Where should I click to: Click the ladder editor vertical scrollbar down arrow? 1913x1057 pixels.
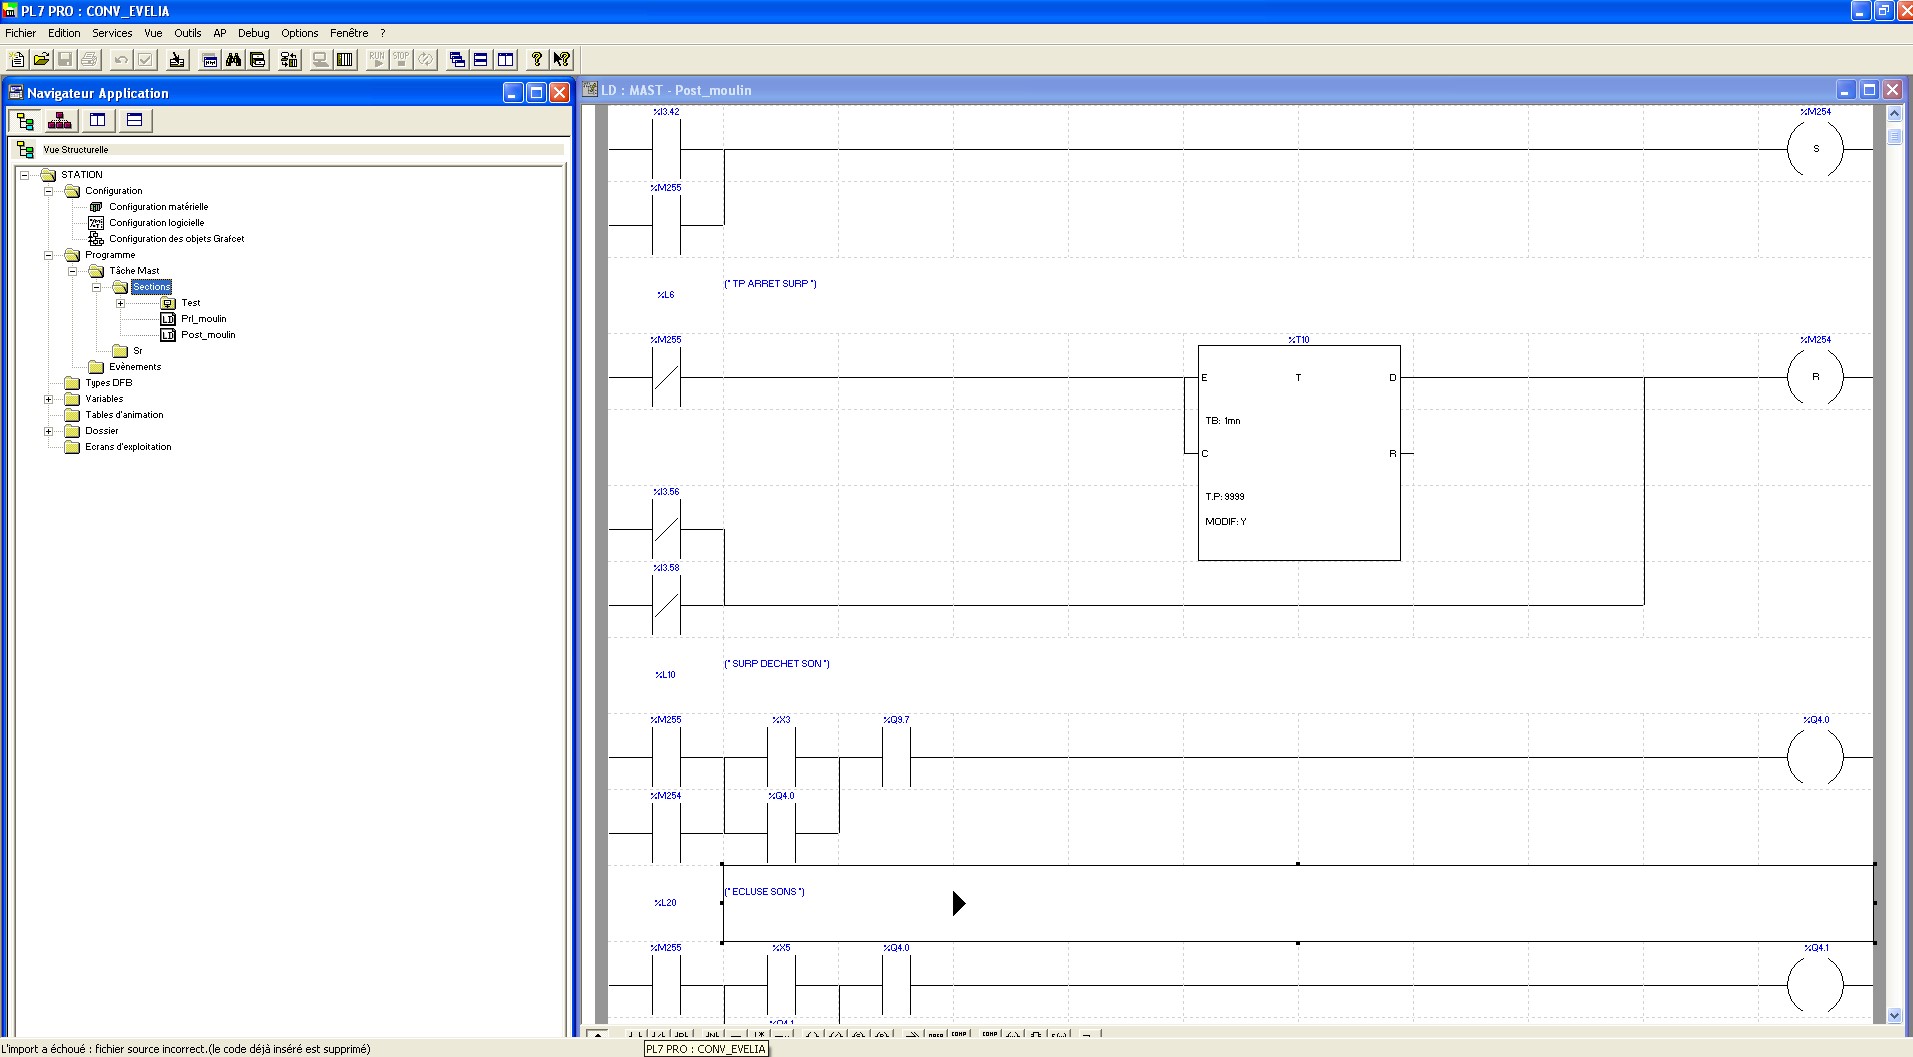click(x=1894, y=1015)
